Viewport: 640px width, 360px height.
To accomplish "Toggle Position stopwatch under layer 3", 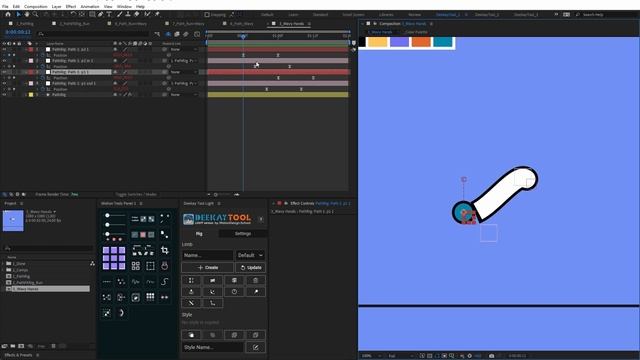I will coord(43,78).
